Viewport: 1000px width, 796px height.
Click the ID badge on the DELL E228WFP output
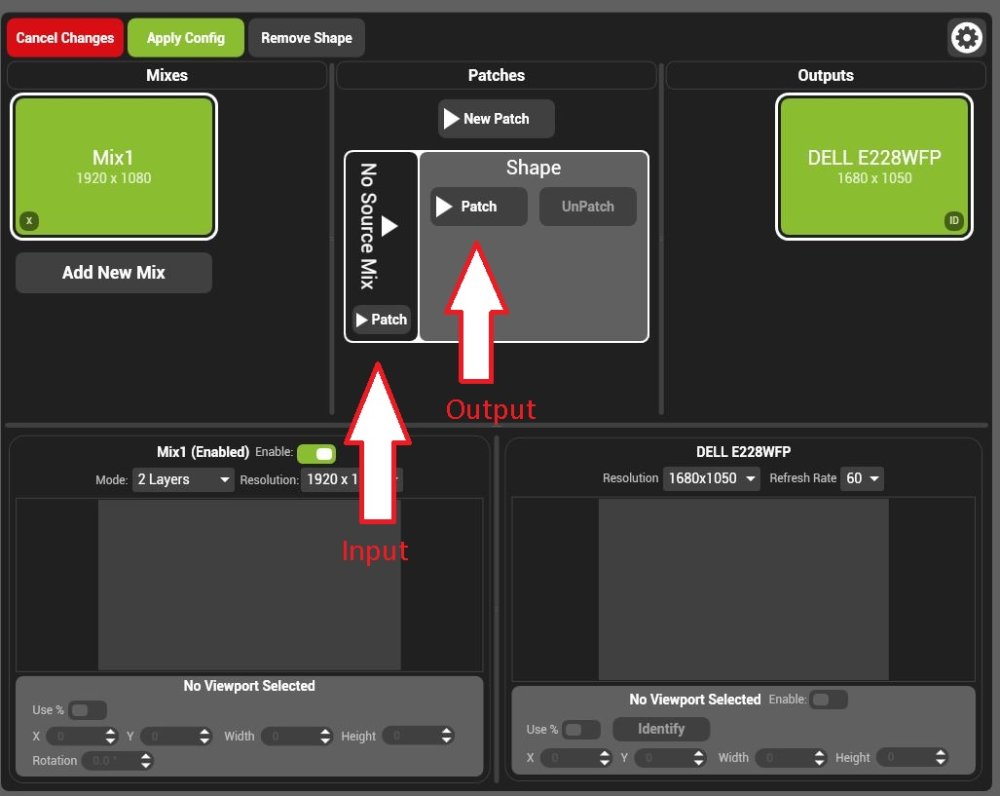click(x=953, y=219)
